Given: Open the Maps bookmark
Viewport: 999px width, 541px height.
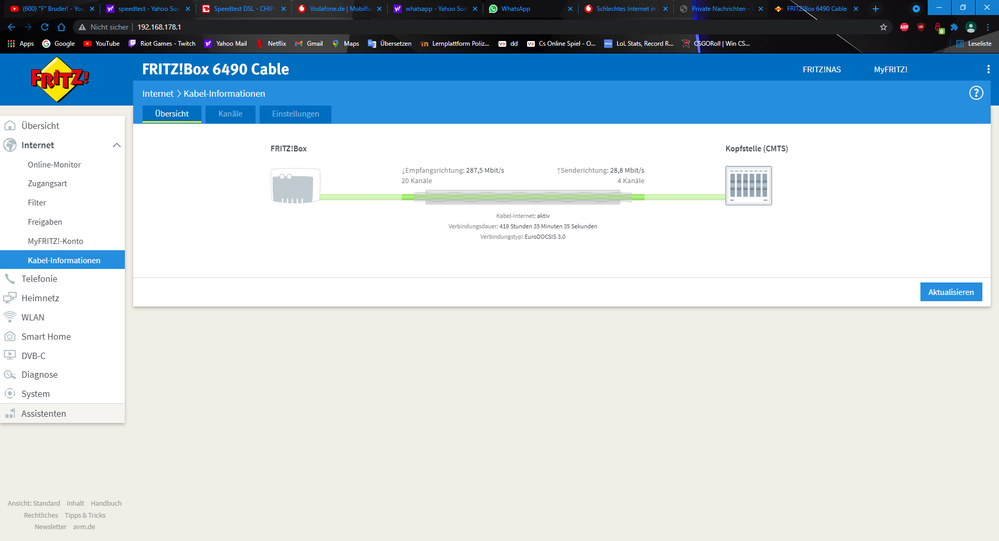Looking at the screenshot, I should 345,43.
